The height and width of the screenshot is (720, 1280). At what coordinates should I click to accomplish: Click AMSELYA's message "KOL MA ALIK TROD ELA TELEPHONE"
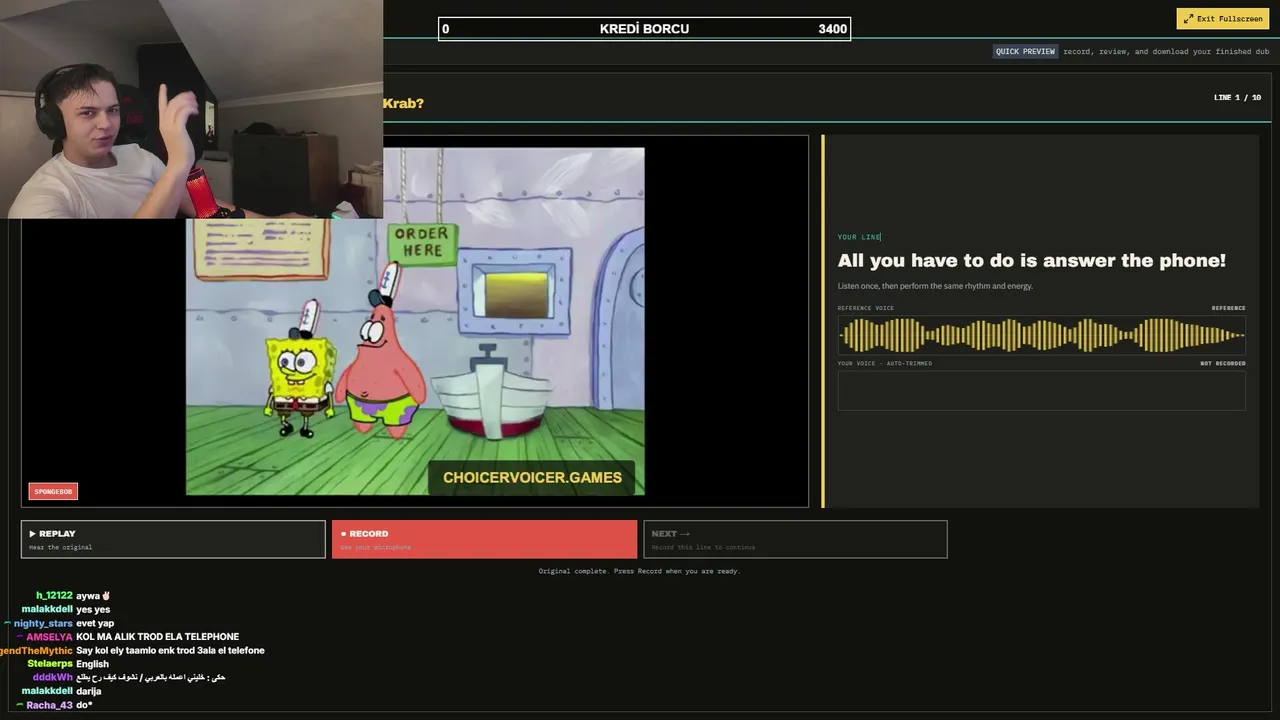(157, 637)
